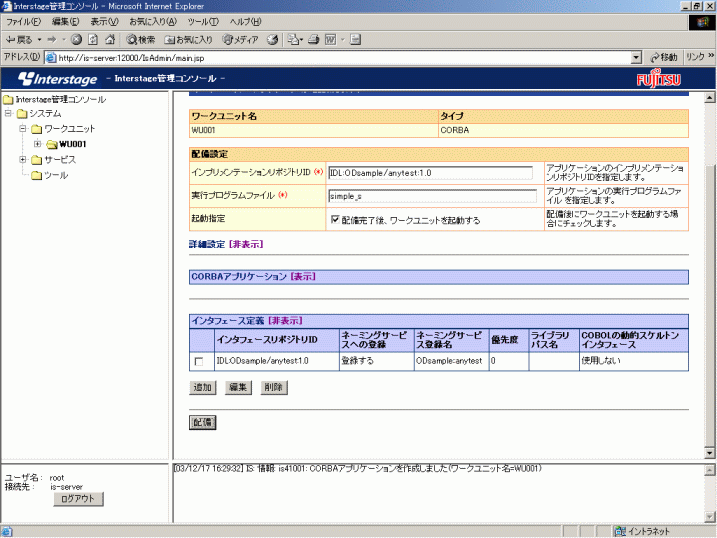This screenshot has height=538, width=717.
Task: Click the main panel scroll up arrow
Action: [x=709, y=97]
